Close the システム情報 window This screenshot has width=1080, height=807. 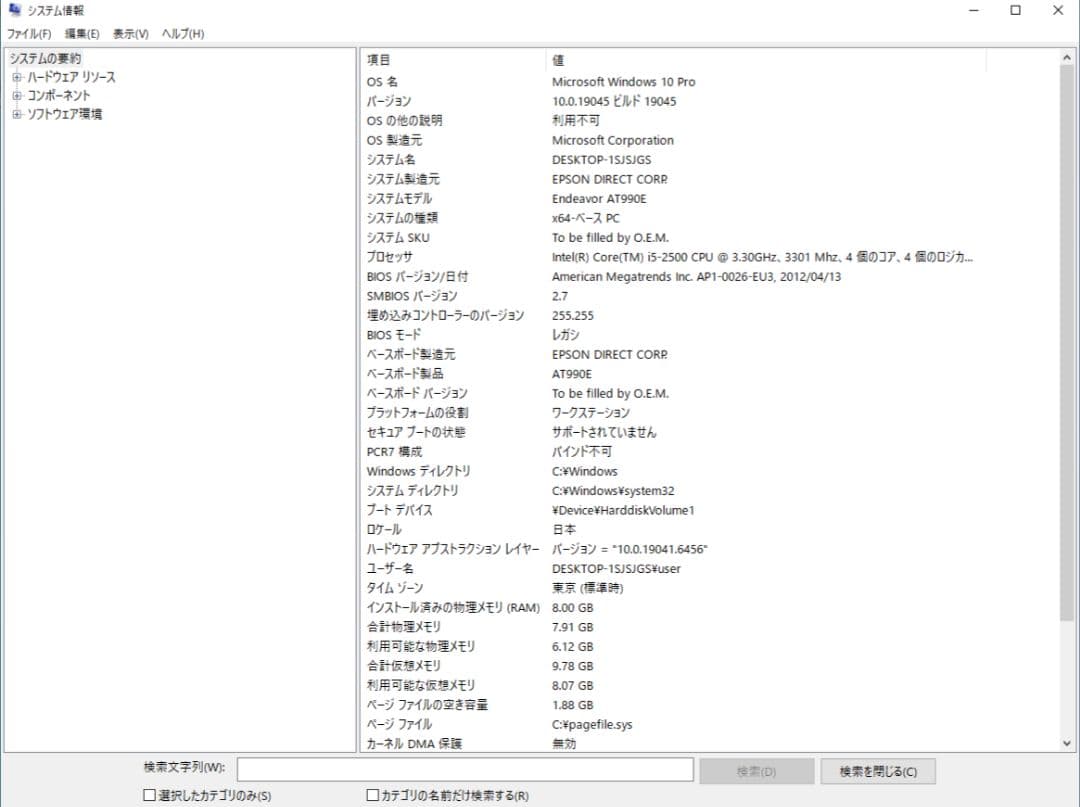click(x=1058, y=10)
